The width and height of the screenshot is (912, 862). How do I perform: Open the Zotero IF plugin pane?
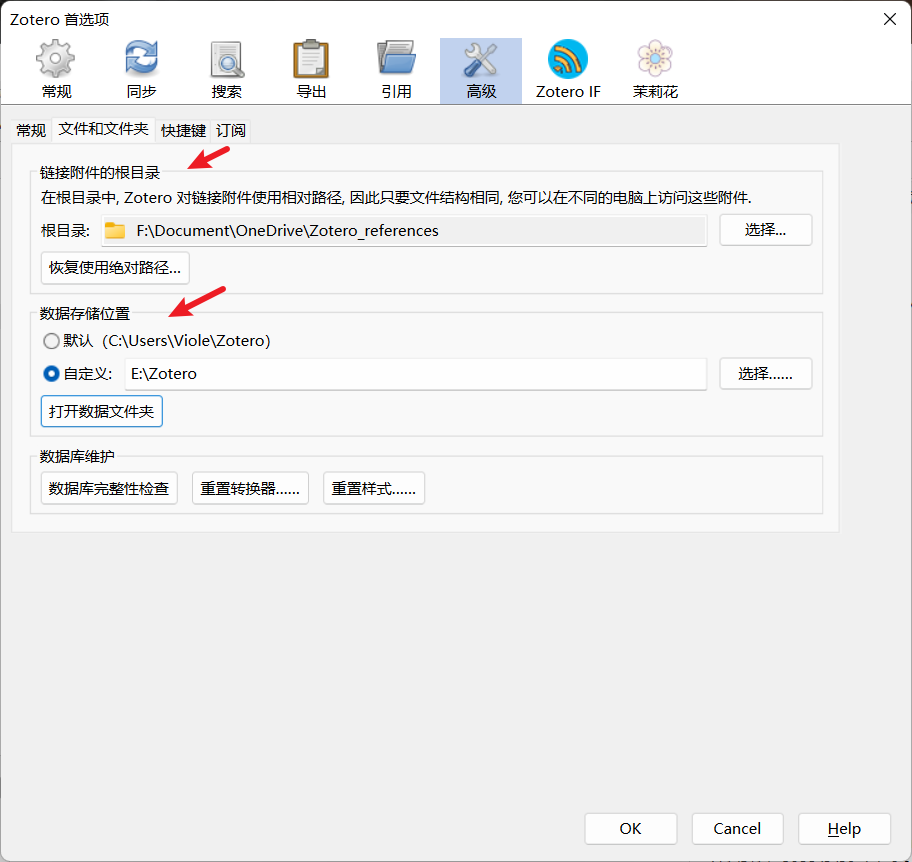[568, 70]
